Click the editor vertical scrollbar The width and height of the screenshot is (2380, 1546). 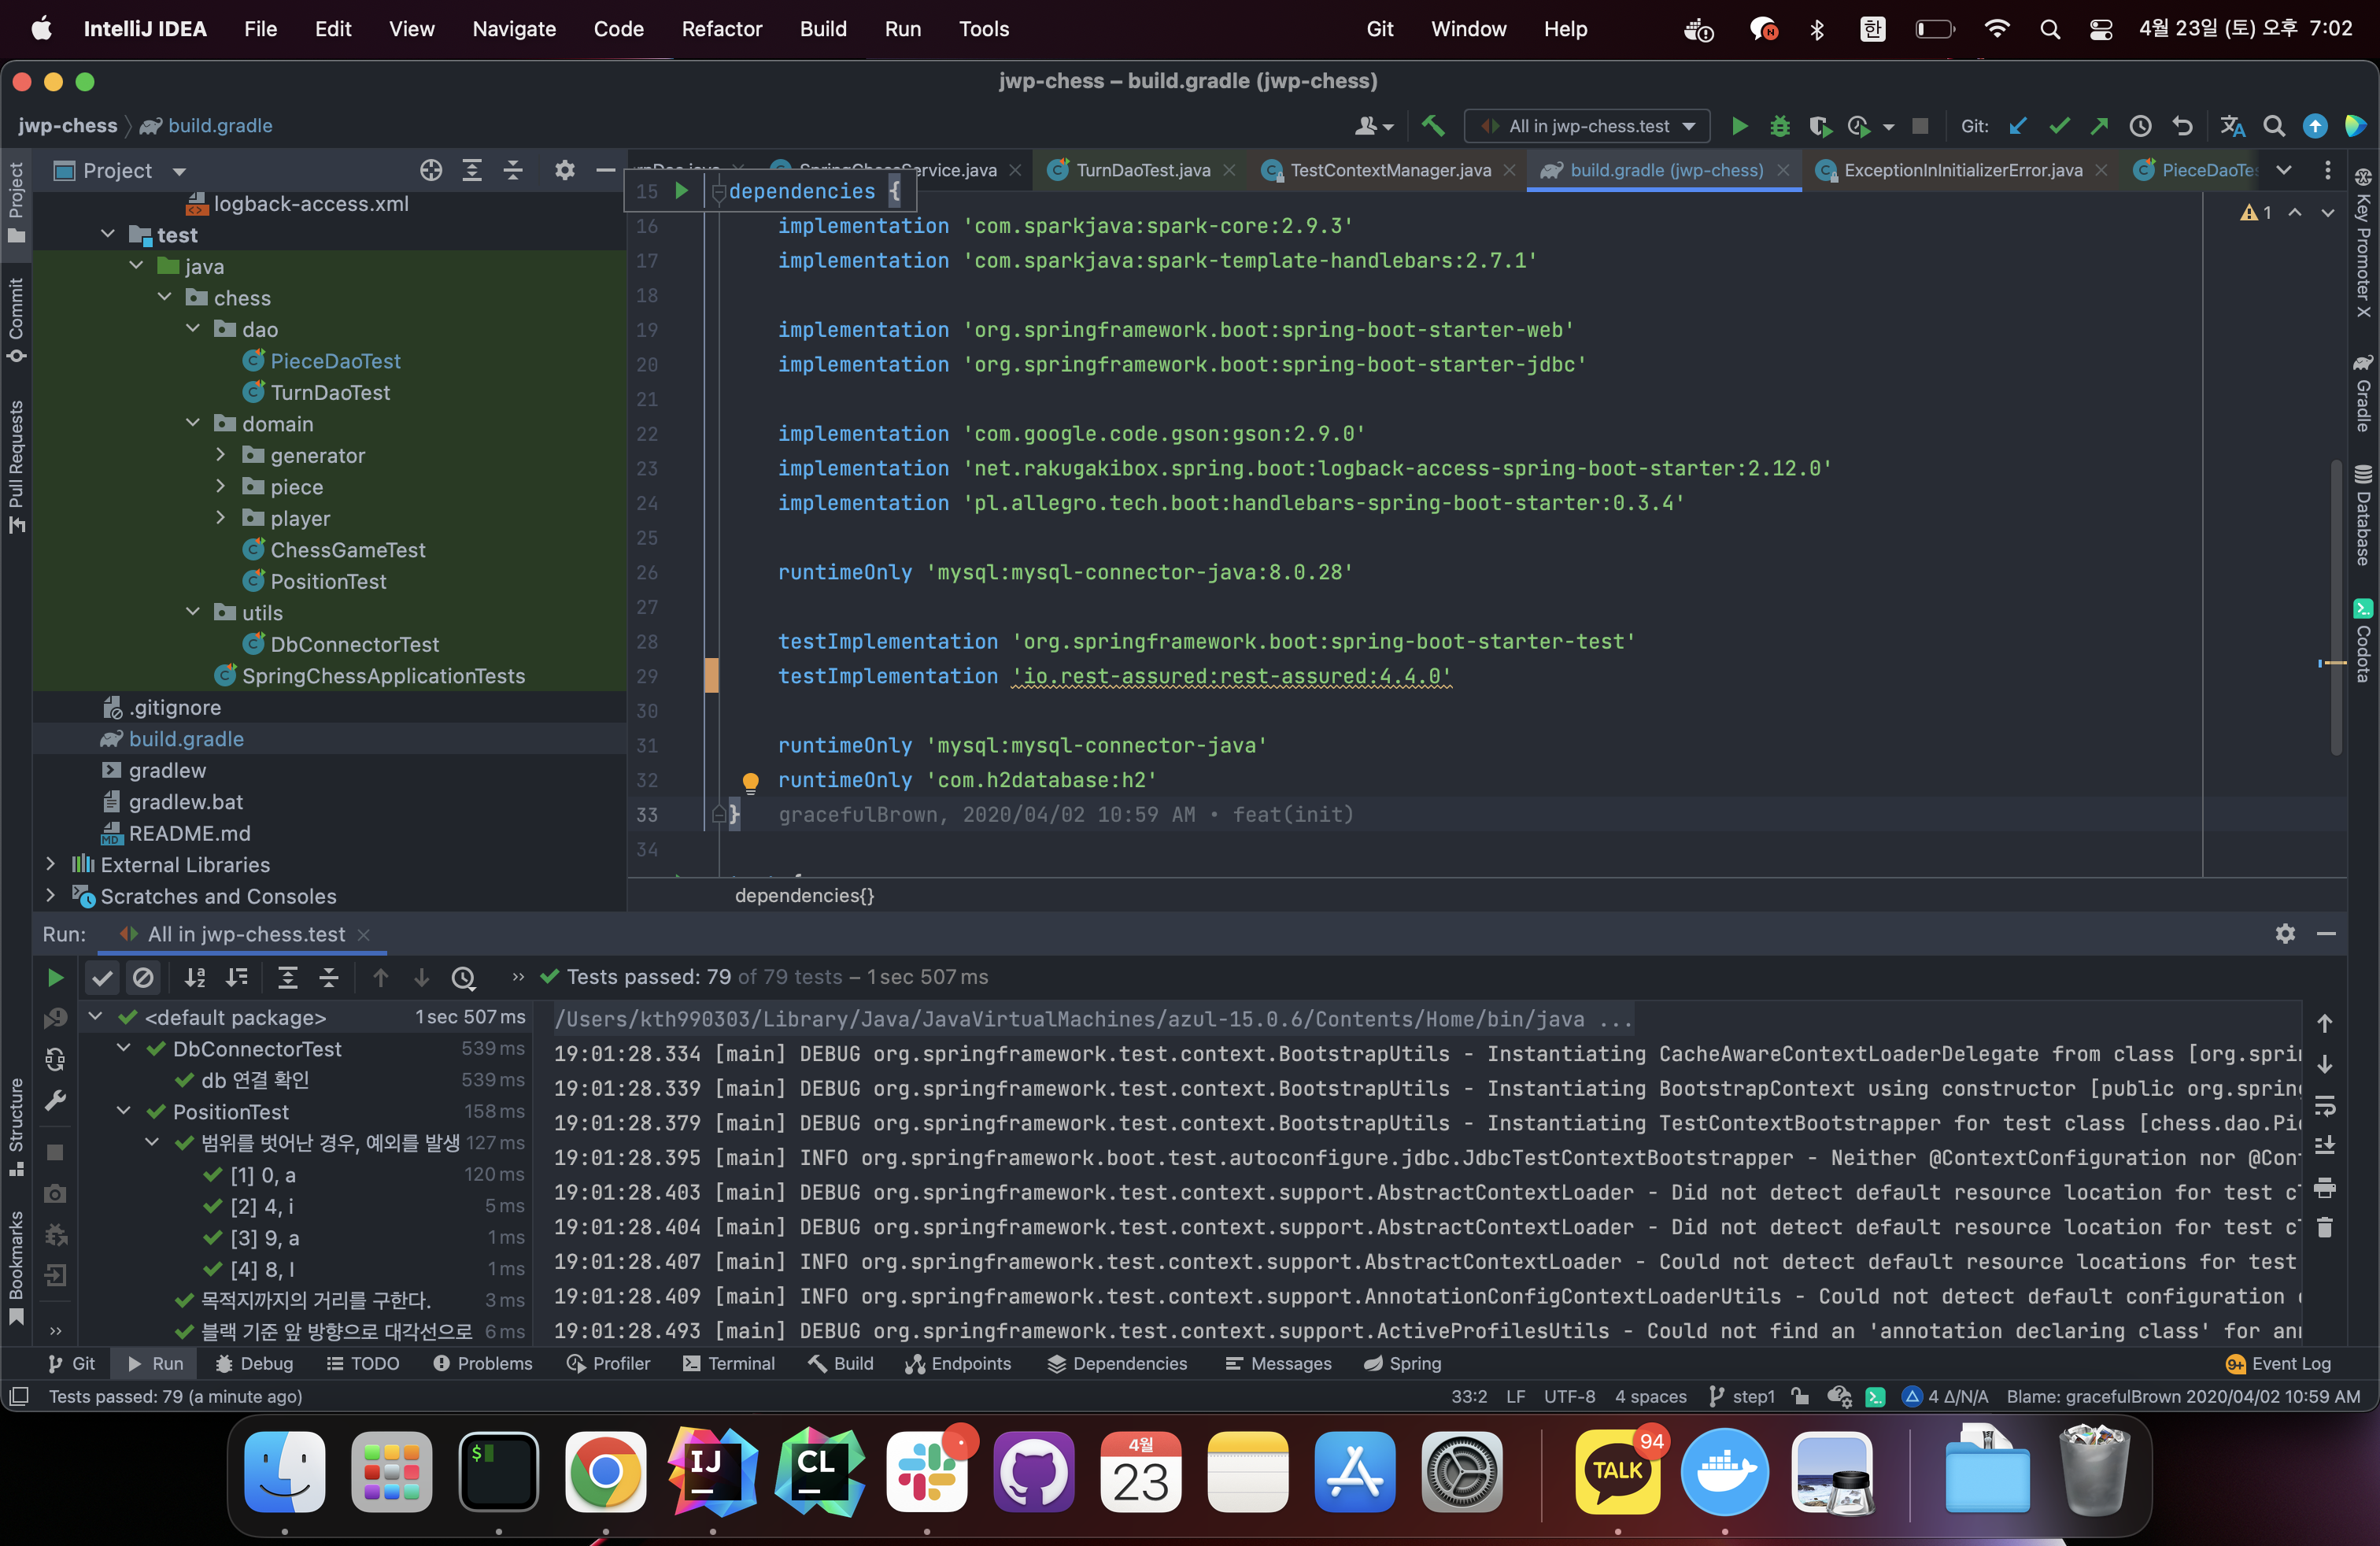tap(2336, 600)
